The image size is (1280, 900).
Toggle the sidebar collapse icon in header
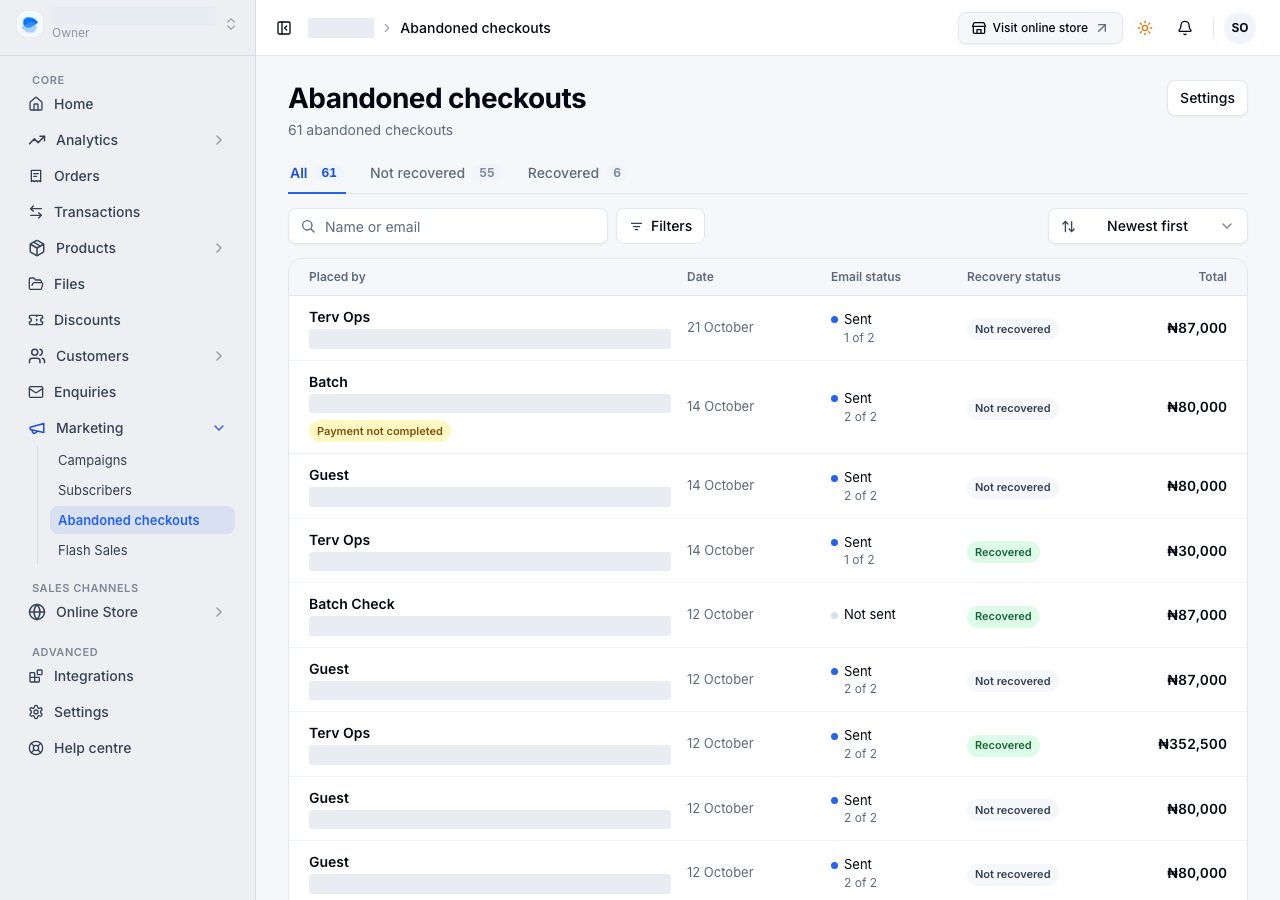(284, 28)
